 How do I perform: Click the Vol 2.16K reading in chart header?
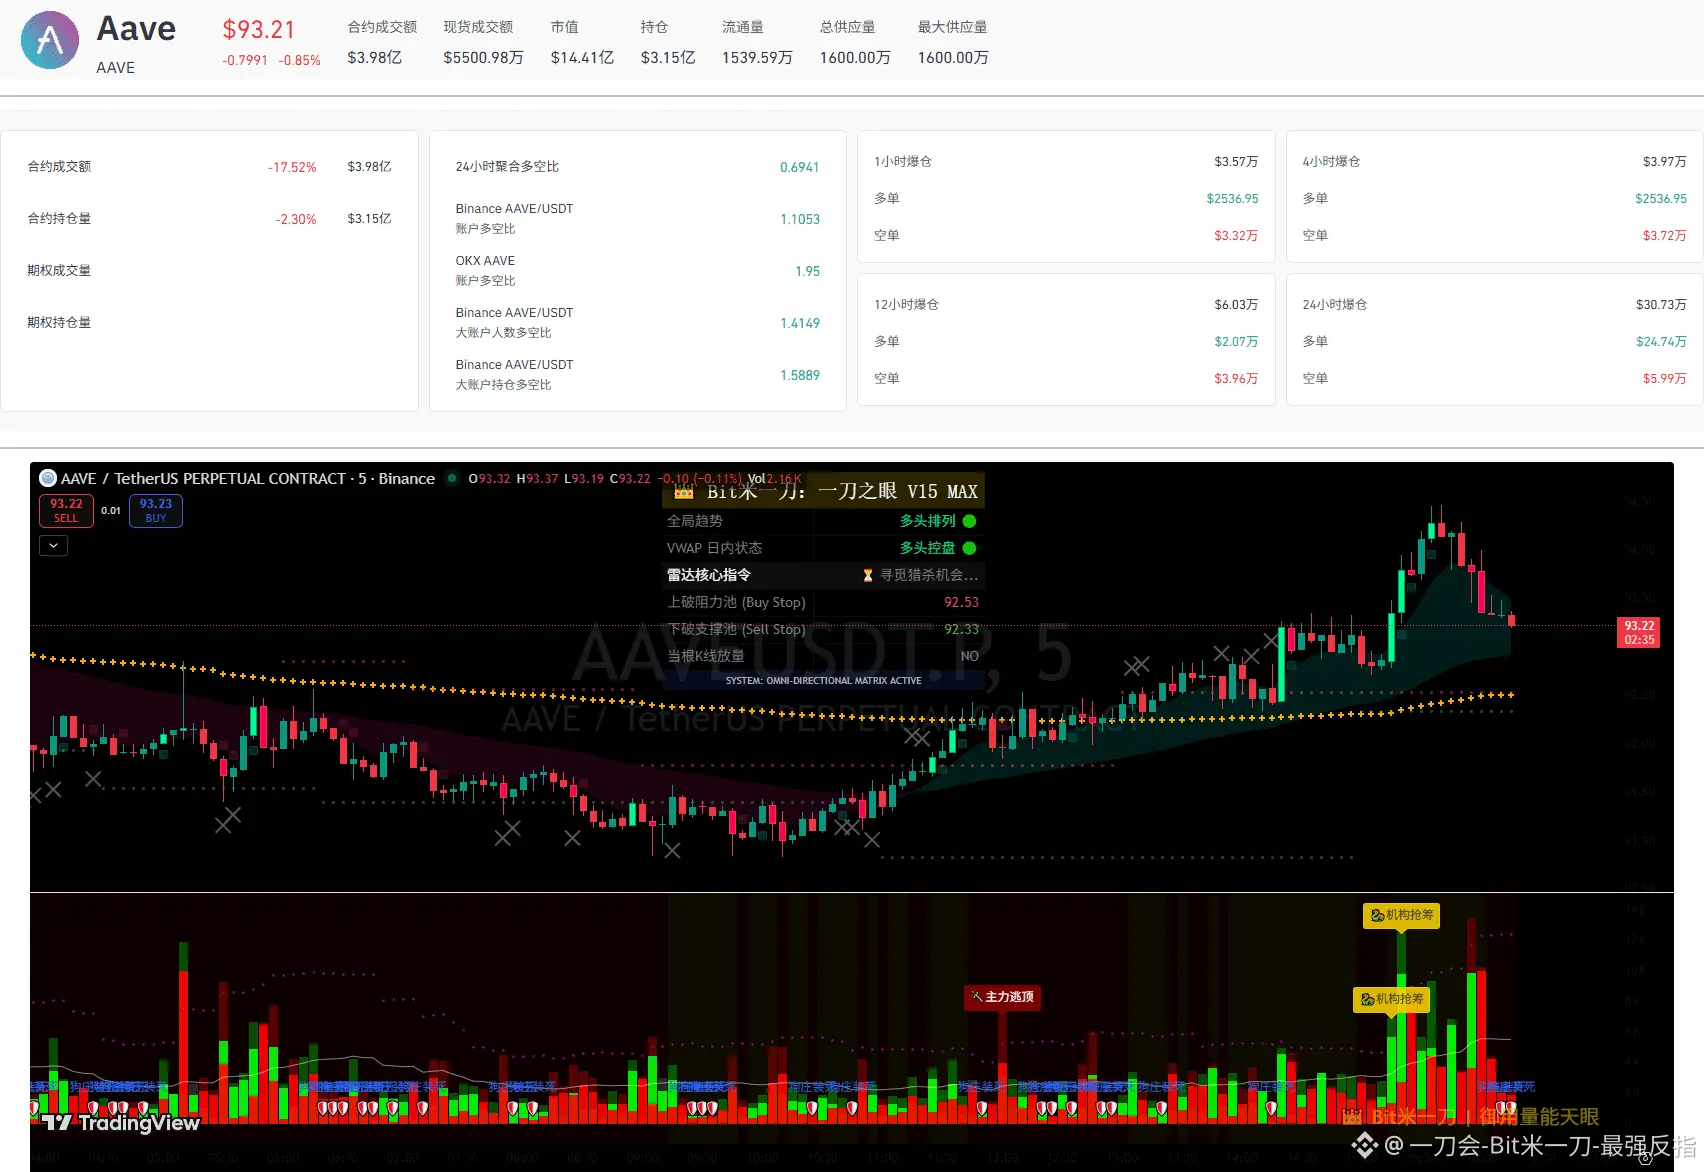click(x=775, y=478)
